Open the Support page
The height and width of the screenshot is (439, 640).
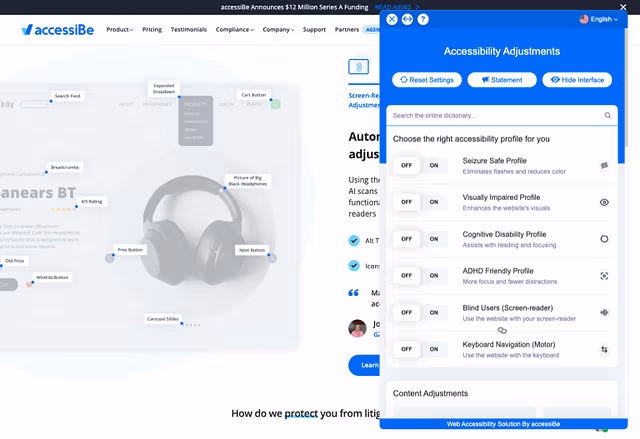click(x=314, y=29)
